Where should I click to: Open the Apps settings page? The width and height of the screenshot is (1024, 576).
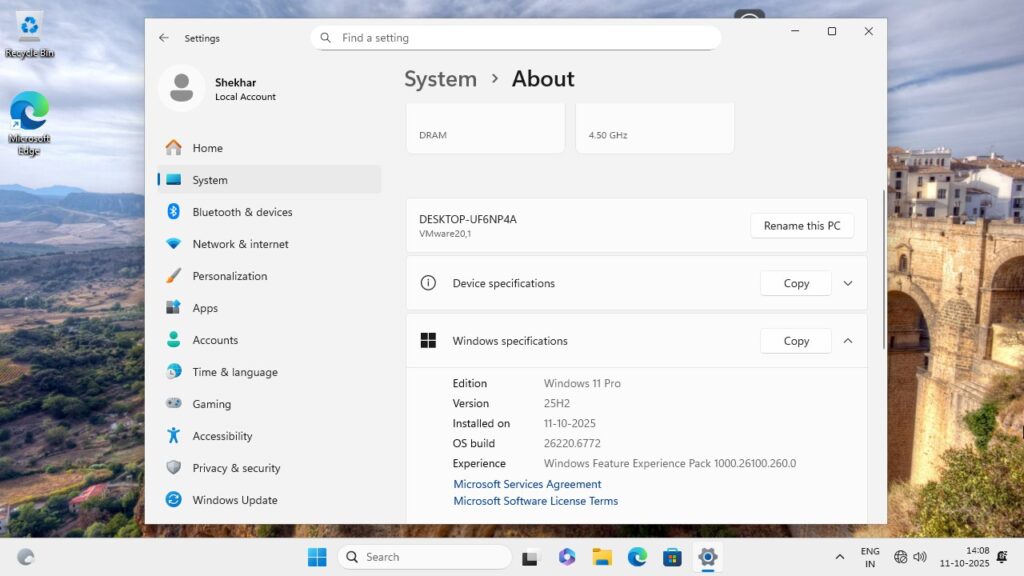tap(205, 308)
